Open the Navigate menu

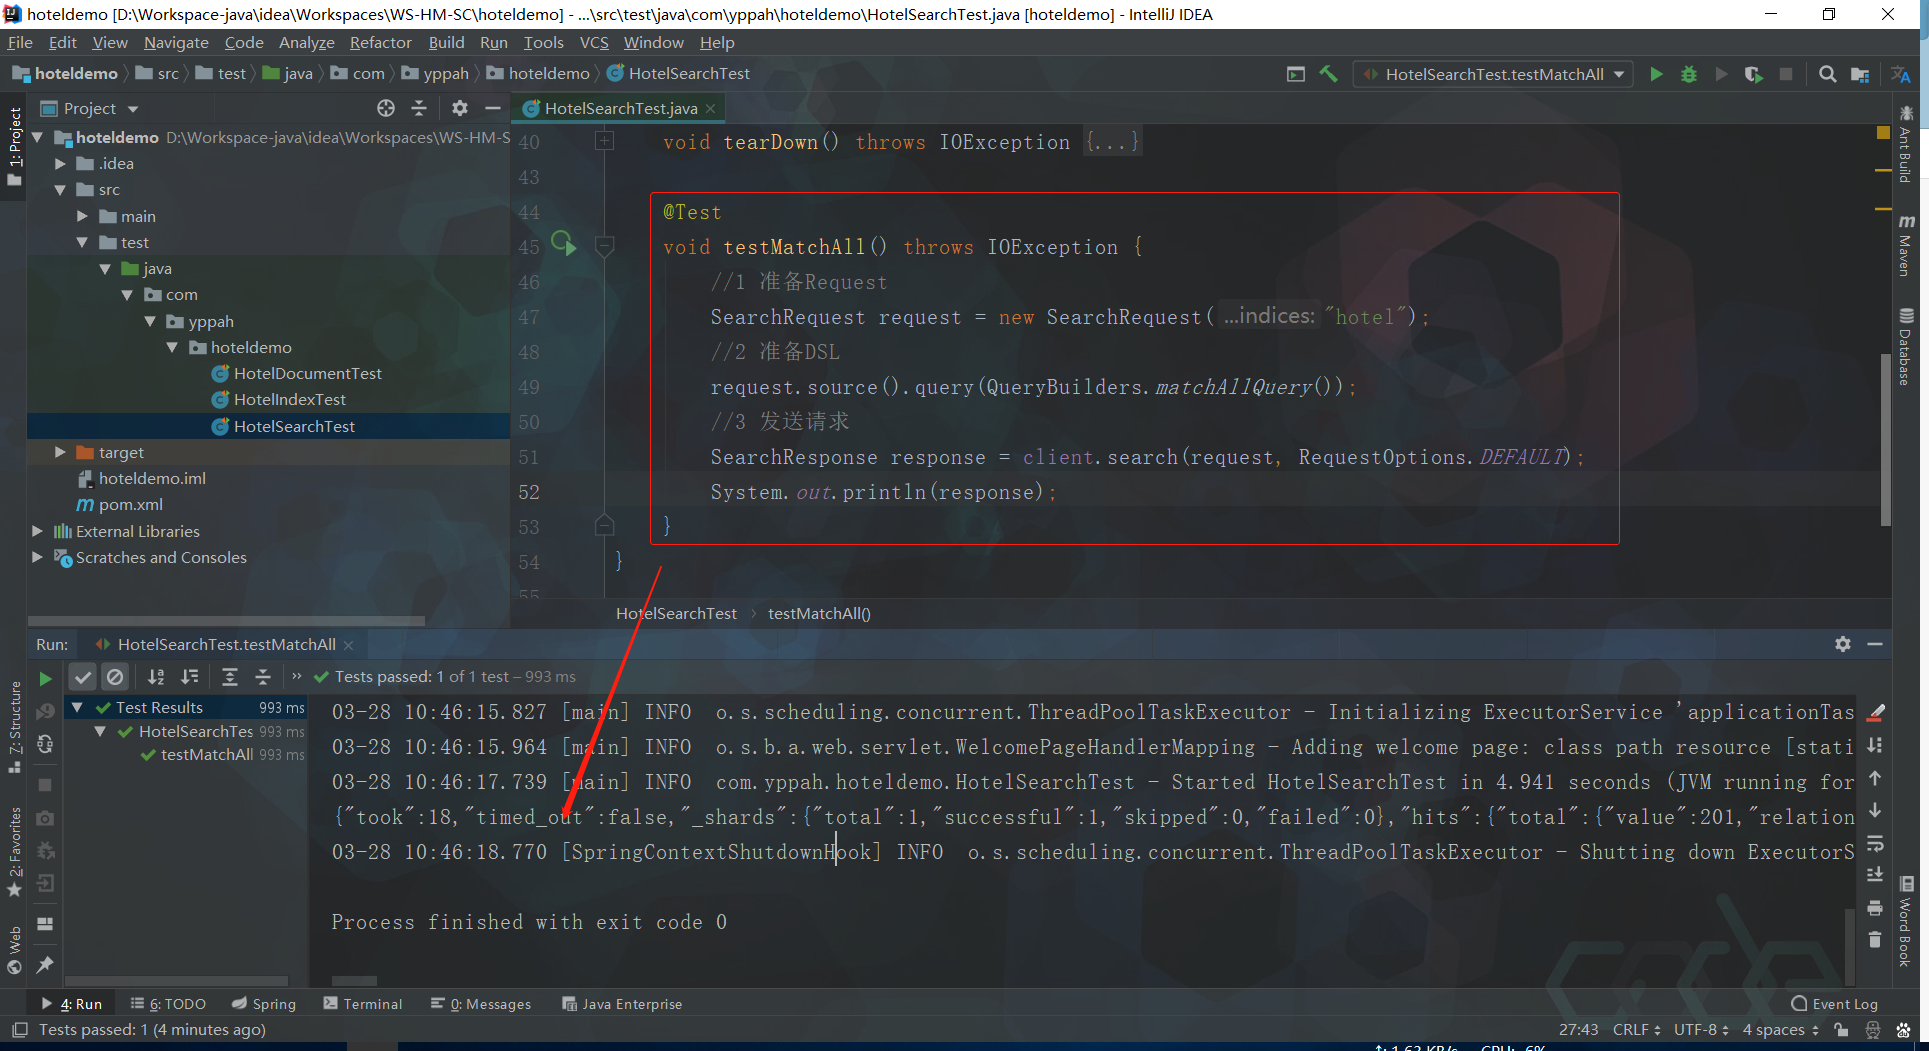pos(176,43)
